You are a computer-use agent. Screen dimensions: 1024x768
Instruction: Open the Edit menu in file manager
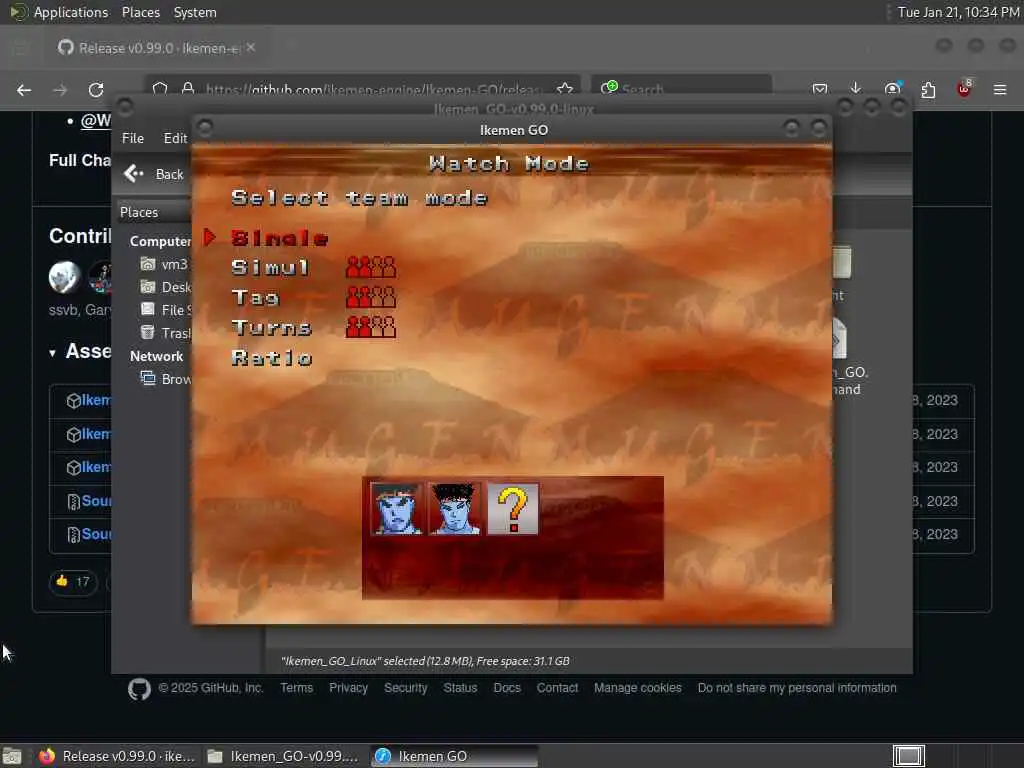pyautogui.click(x=175, y=138)
